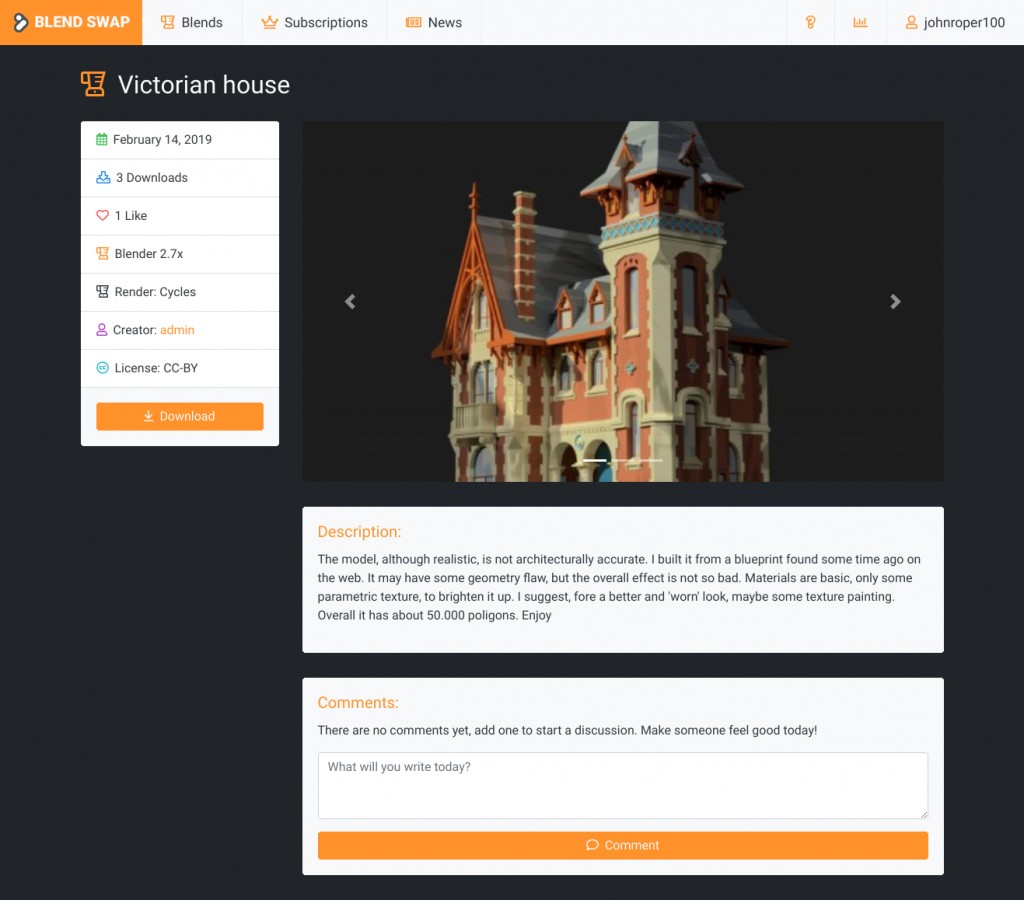Viewport: 1024px width, 900px height.
Task: Click the calendar icon beside February 14, 2019
Action: pos(104,139)
